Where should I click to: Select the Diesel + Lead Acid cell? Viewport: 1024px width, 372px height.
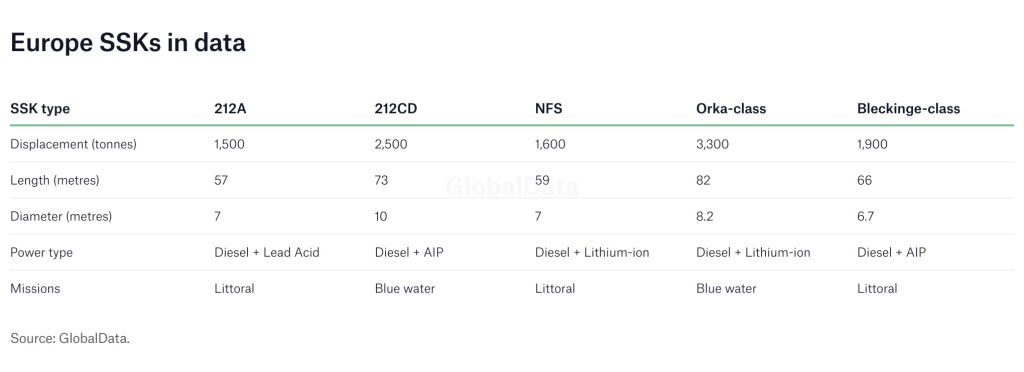tap(266, 253)
